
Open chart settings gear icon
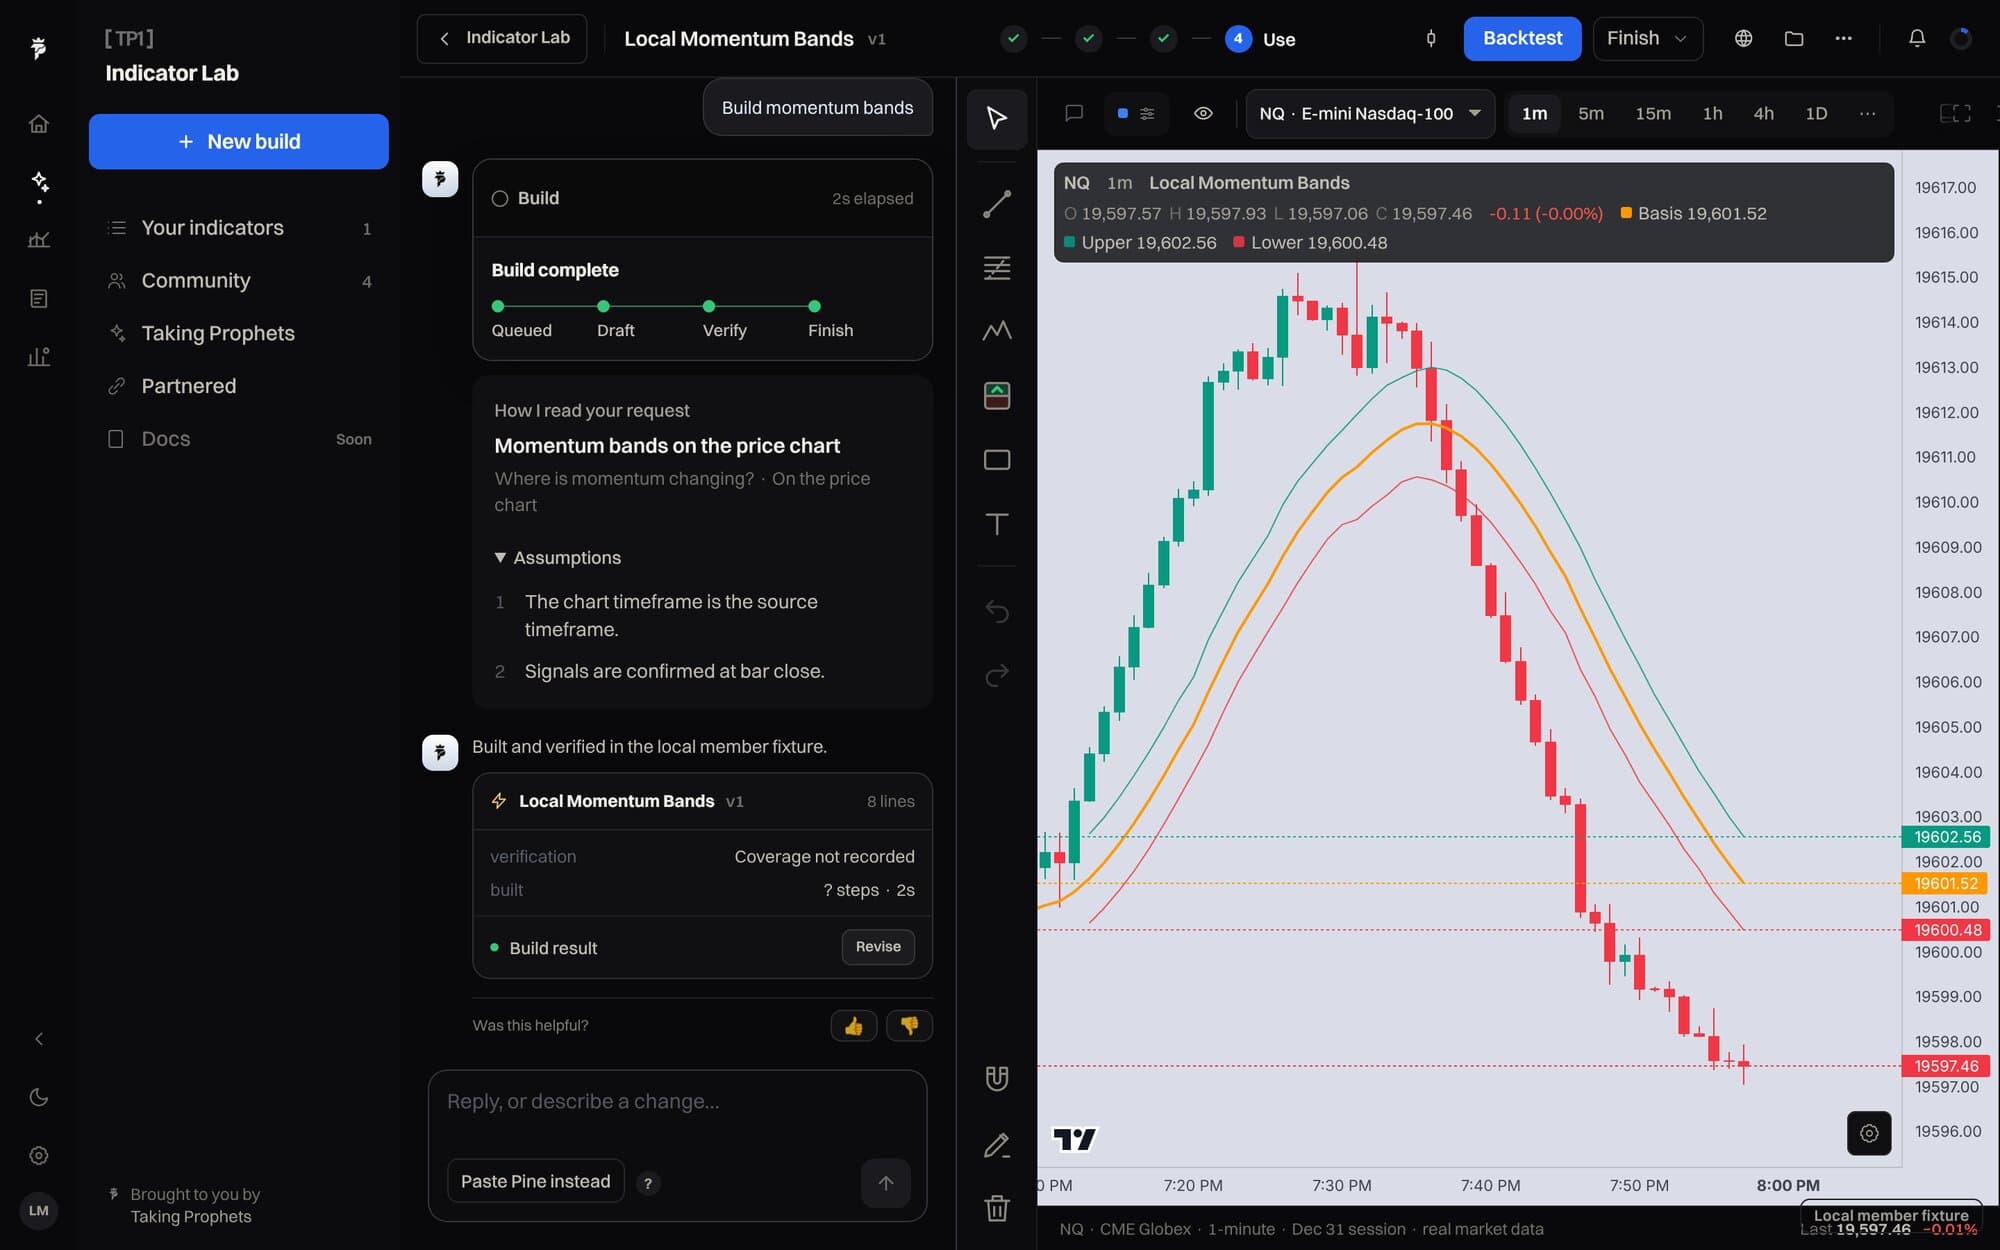click(1869, 1133)
